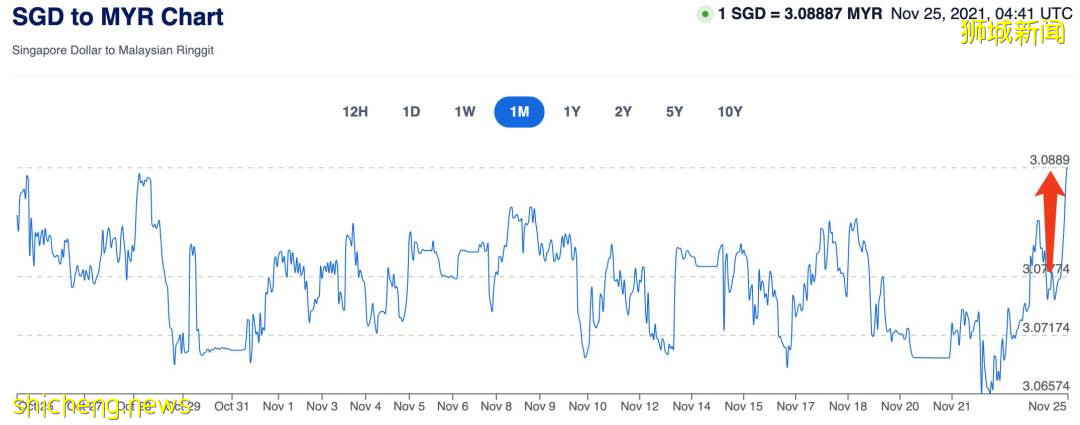Click the Nov 25 date on x-axis
1080x425 pixels.
1049,406
